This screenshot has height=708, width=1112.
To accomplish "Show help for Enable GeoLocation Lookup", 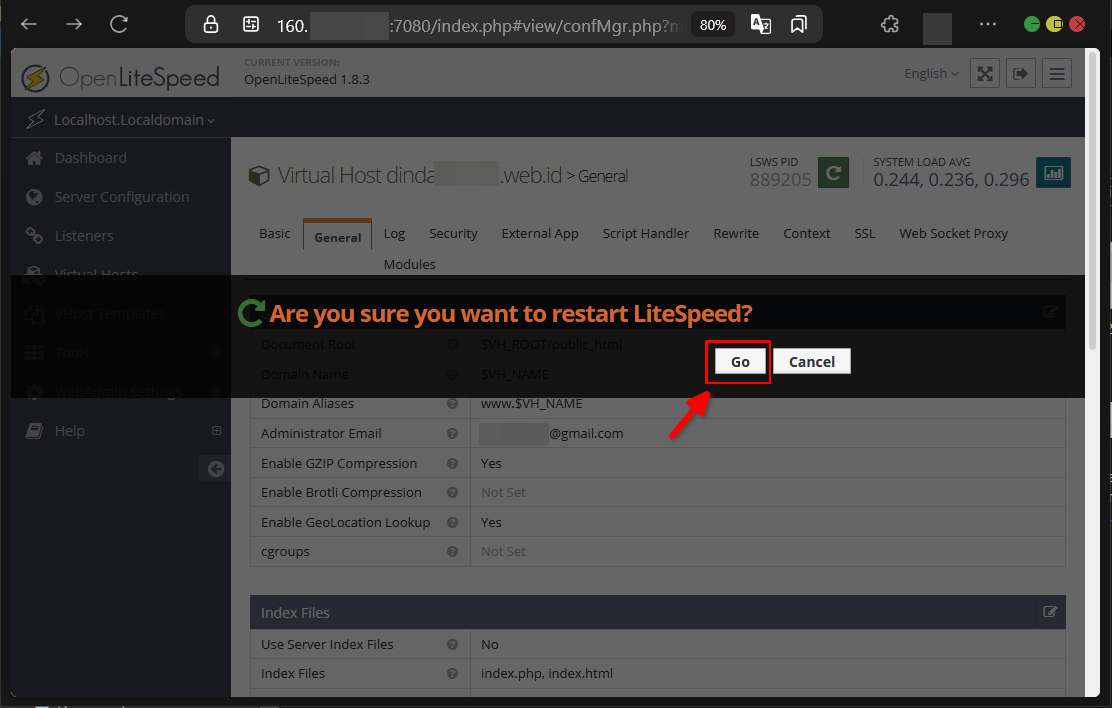I will (x=452, y=522).
